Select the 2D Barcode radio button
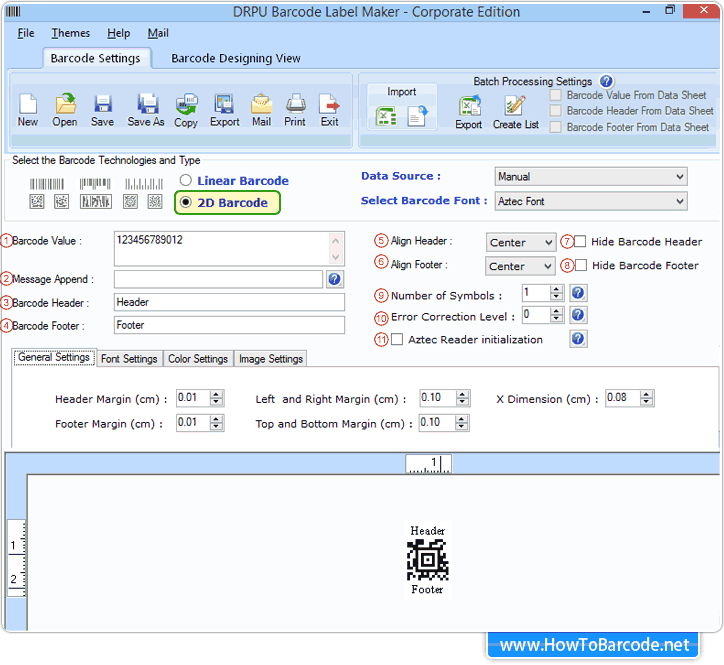The width and height of the screenshot is (724, 665). (186, 202)
